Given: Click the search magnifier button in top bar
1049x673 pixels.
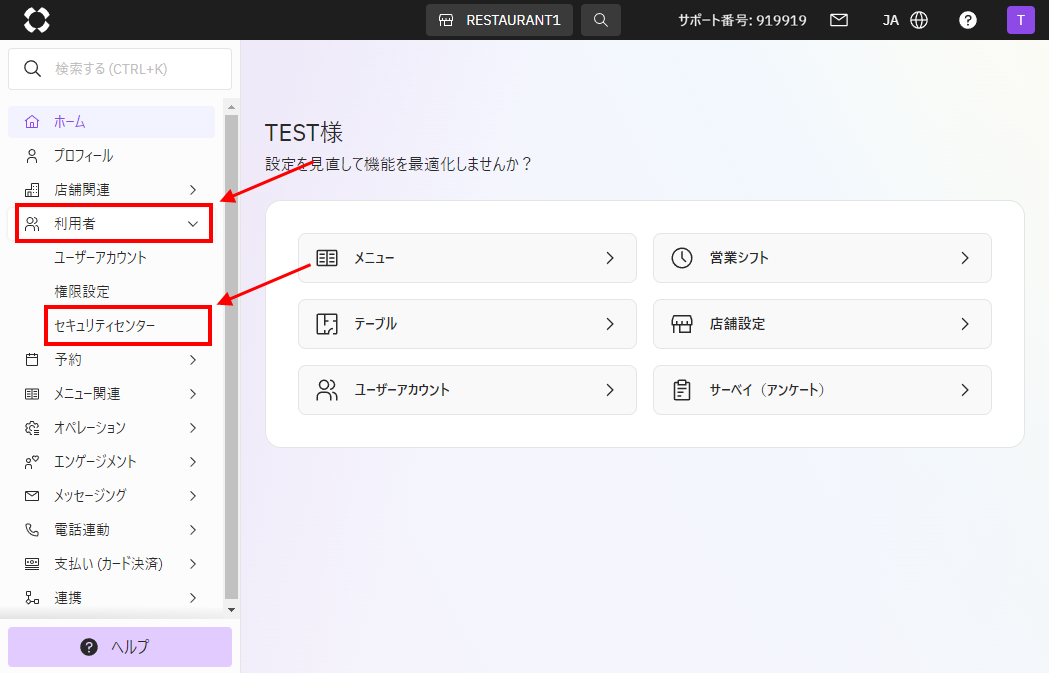Looking at the screenshot, I should pyautogui.click(x=600, y=20).
